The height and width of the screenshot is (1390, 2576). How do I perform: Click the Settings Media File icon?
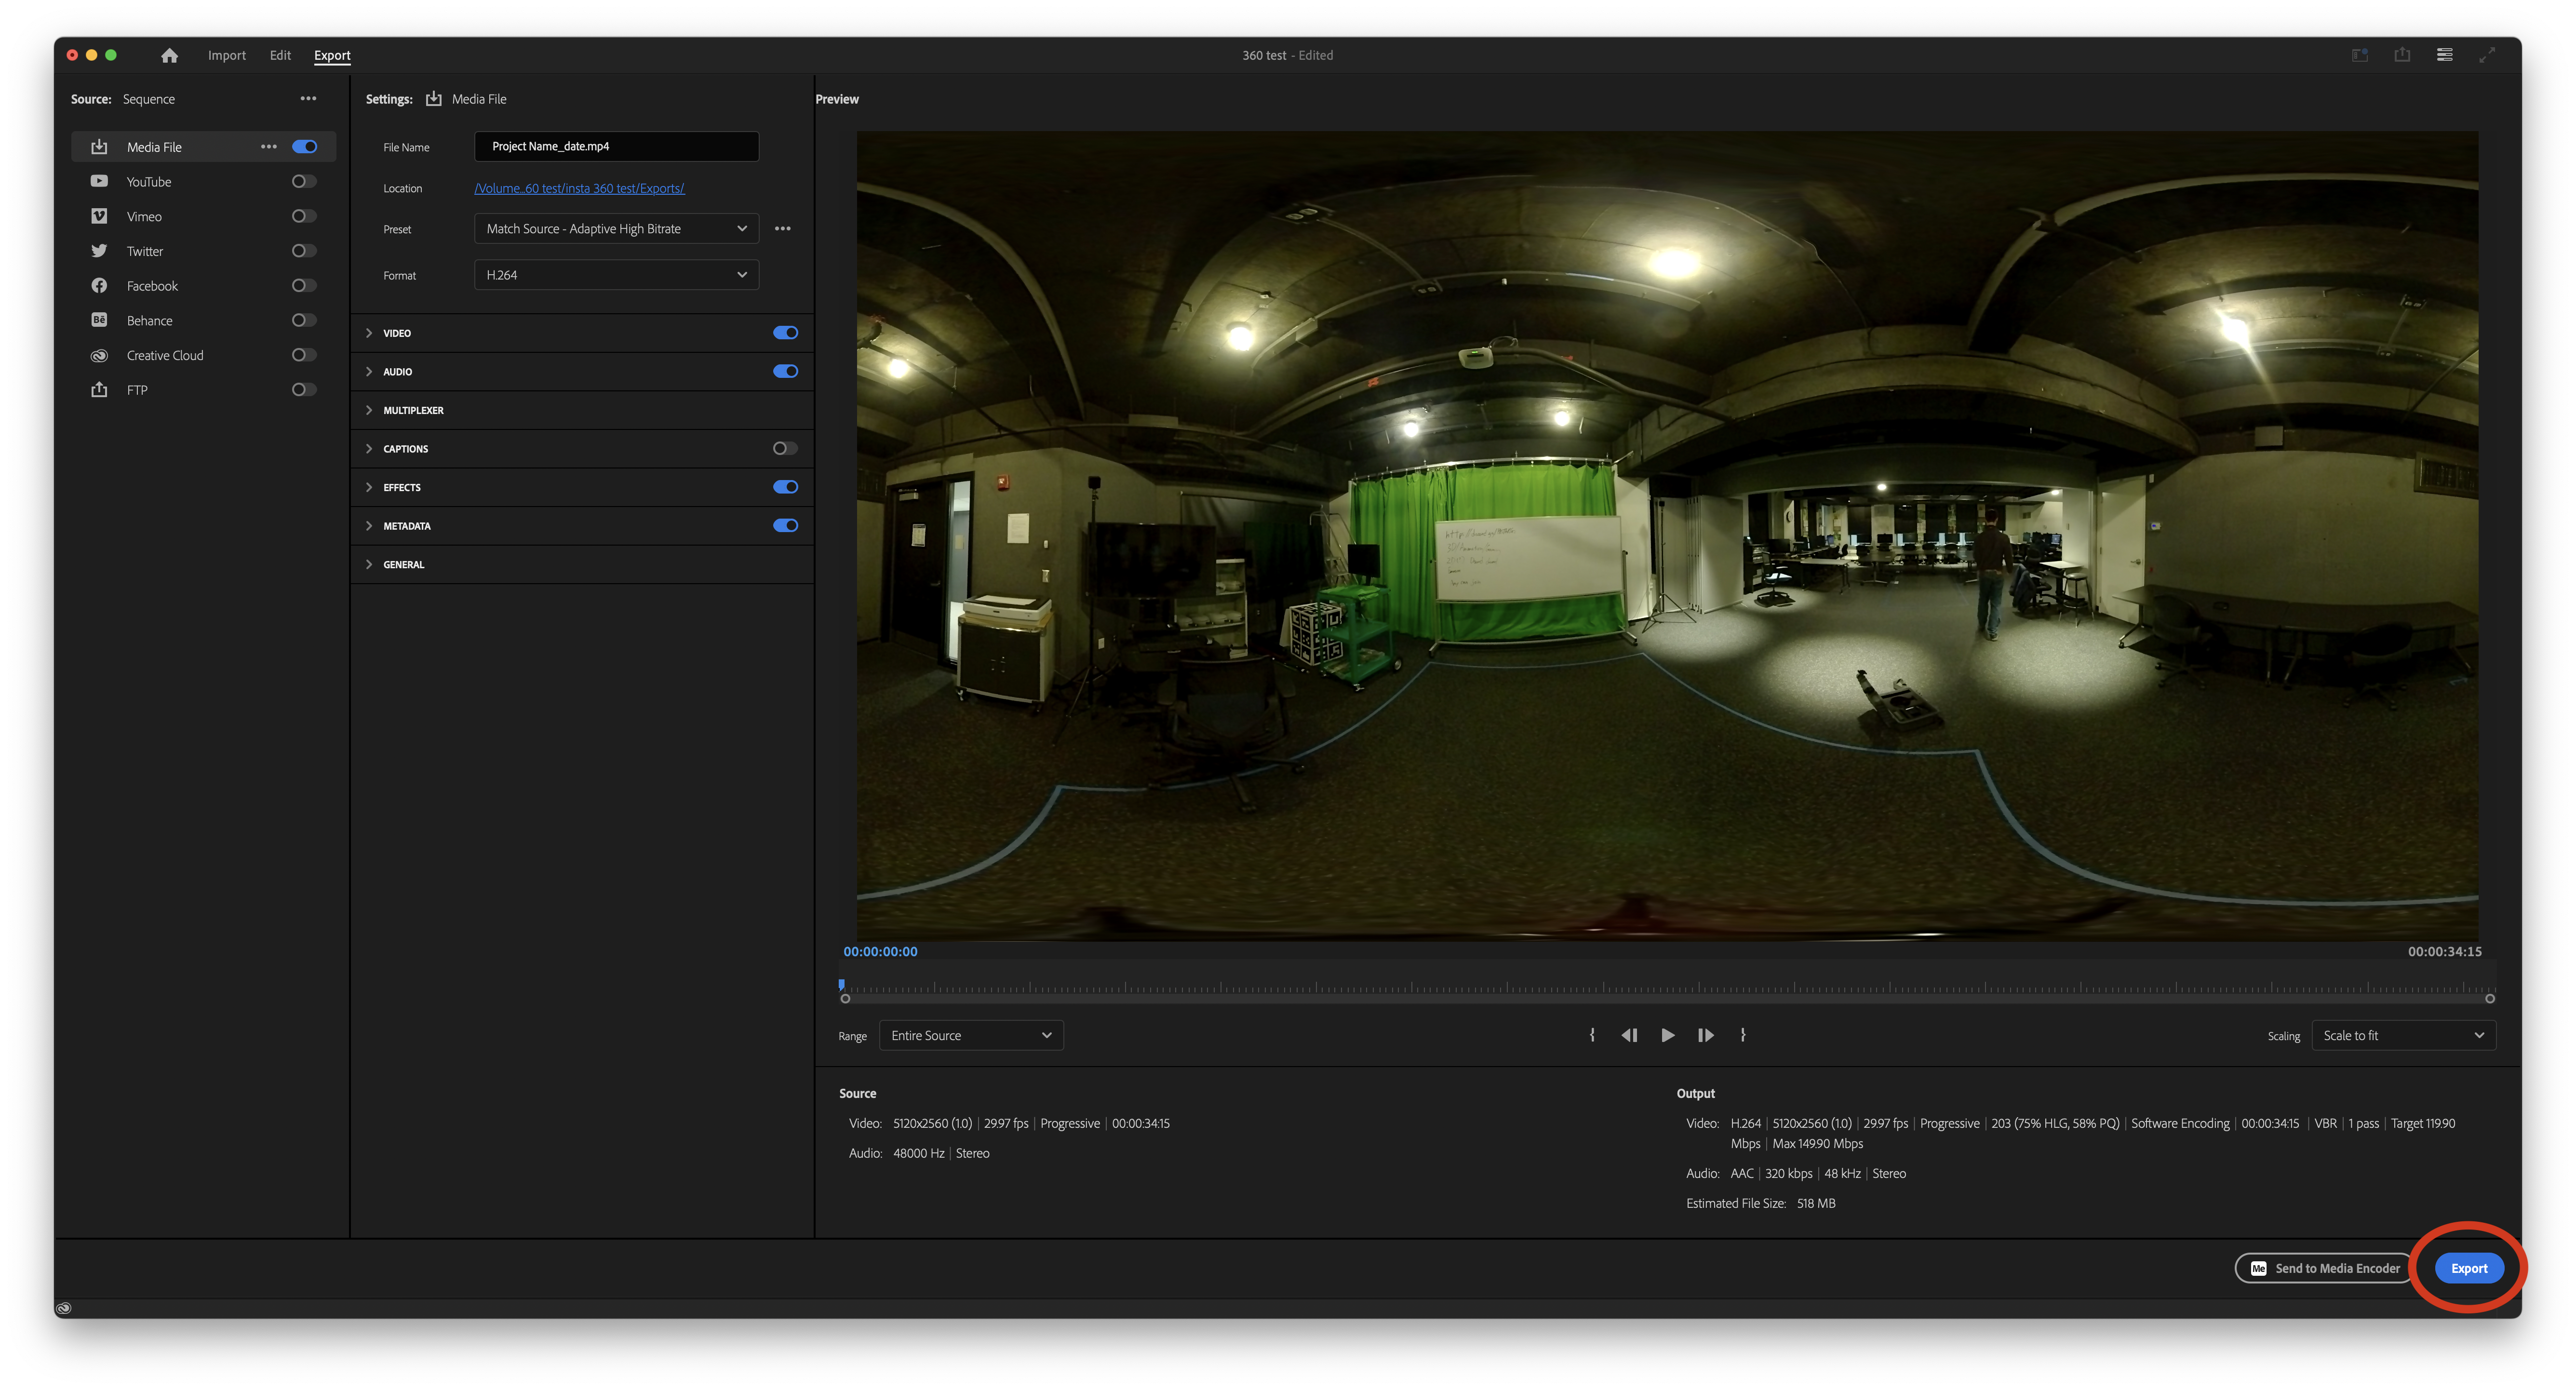pyautogui.click(x=434, y=99)
